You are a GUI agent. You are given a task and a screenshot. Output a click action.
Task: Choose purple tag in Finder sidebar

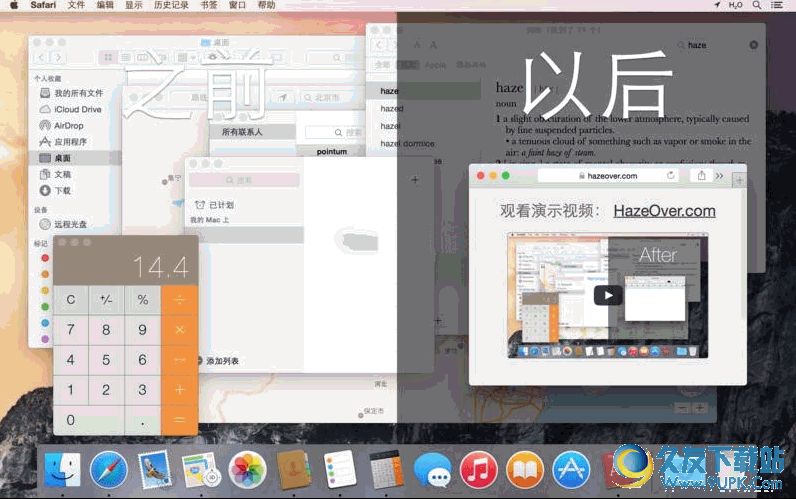point(45,339)
